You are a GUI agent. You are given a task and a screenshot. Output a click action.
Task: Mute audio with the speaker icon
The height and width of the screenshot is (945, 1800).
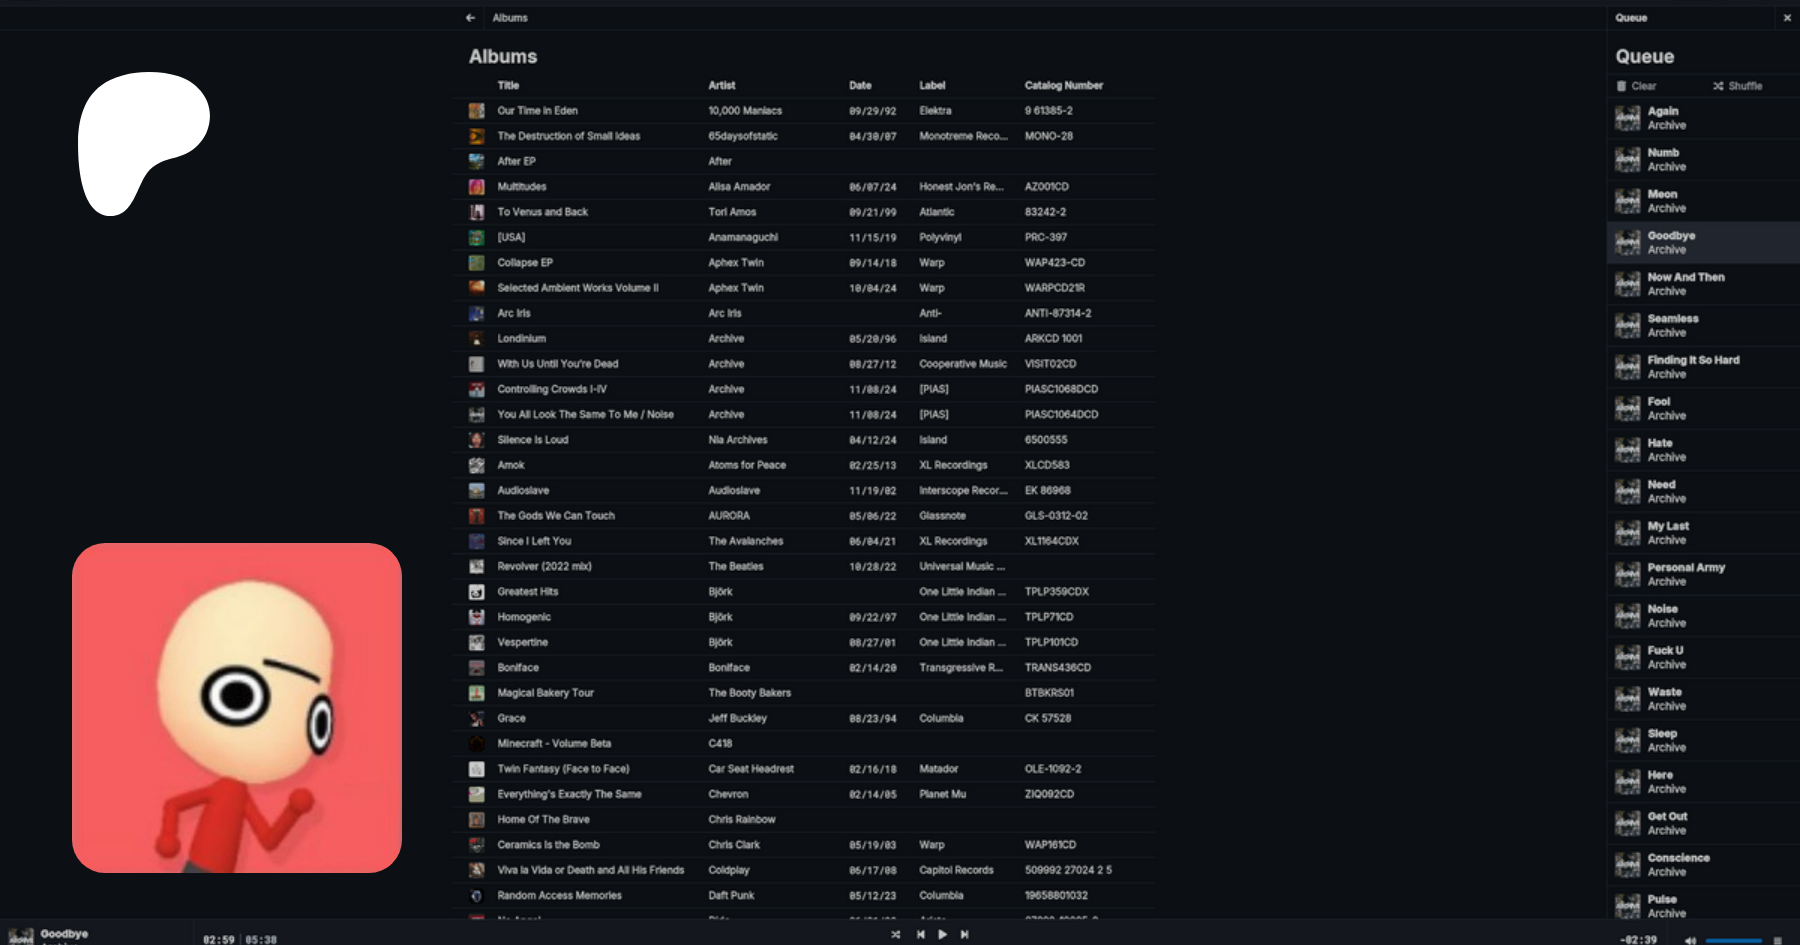1690,940
